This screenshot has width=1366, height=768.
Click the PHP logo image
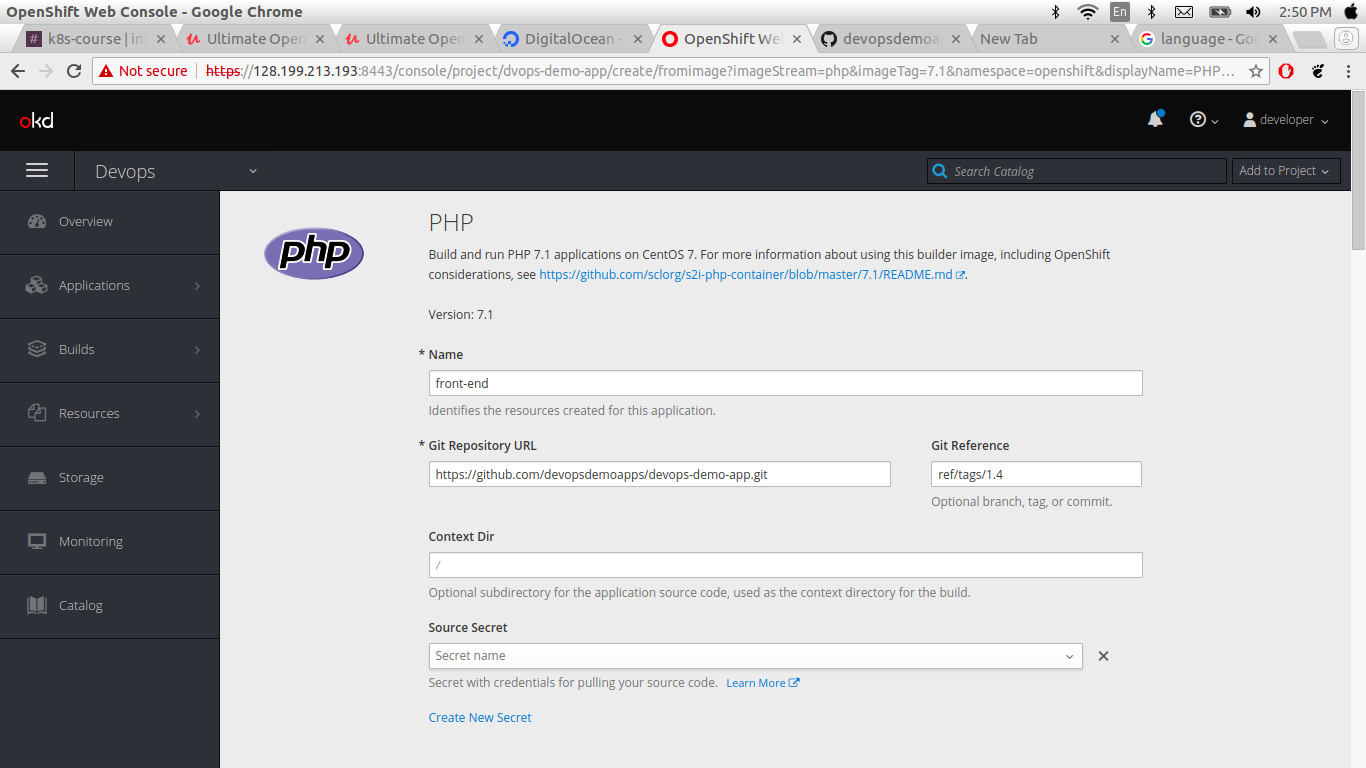[314, 253]
